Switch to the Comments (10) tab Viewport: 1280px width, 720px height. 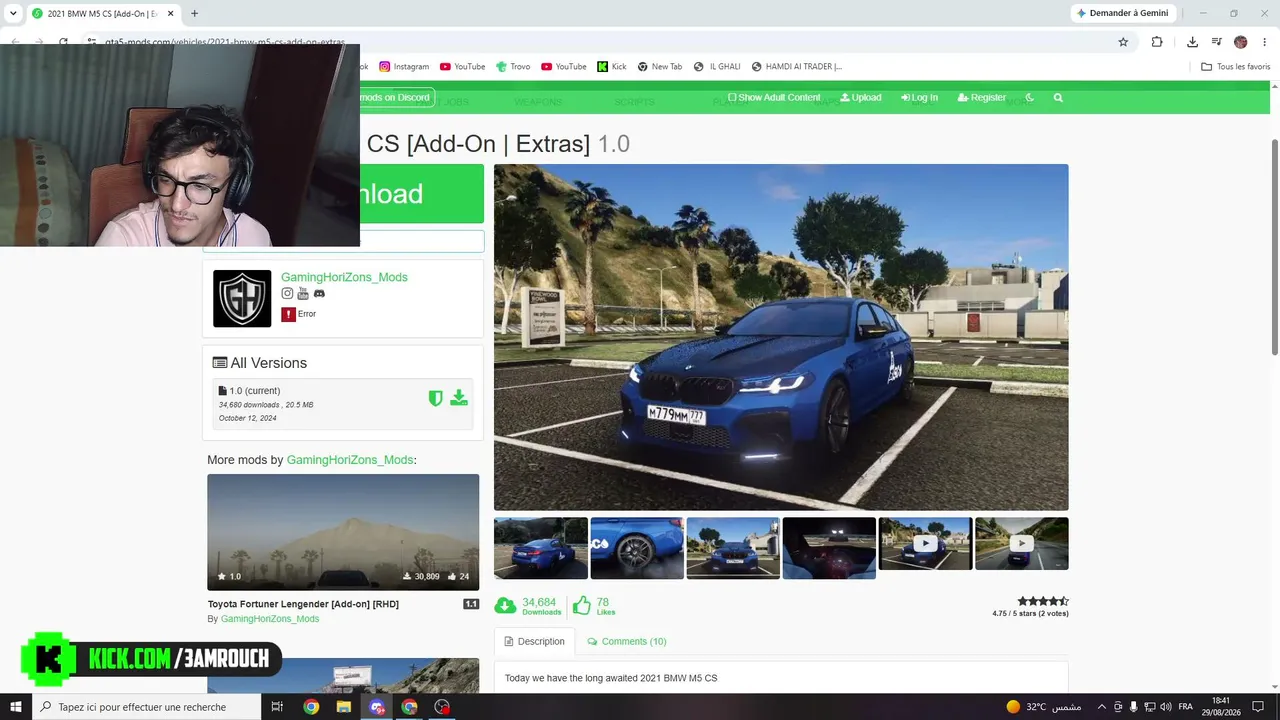click(x=627, y=641)
